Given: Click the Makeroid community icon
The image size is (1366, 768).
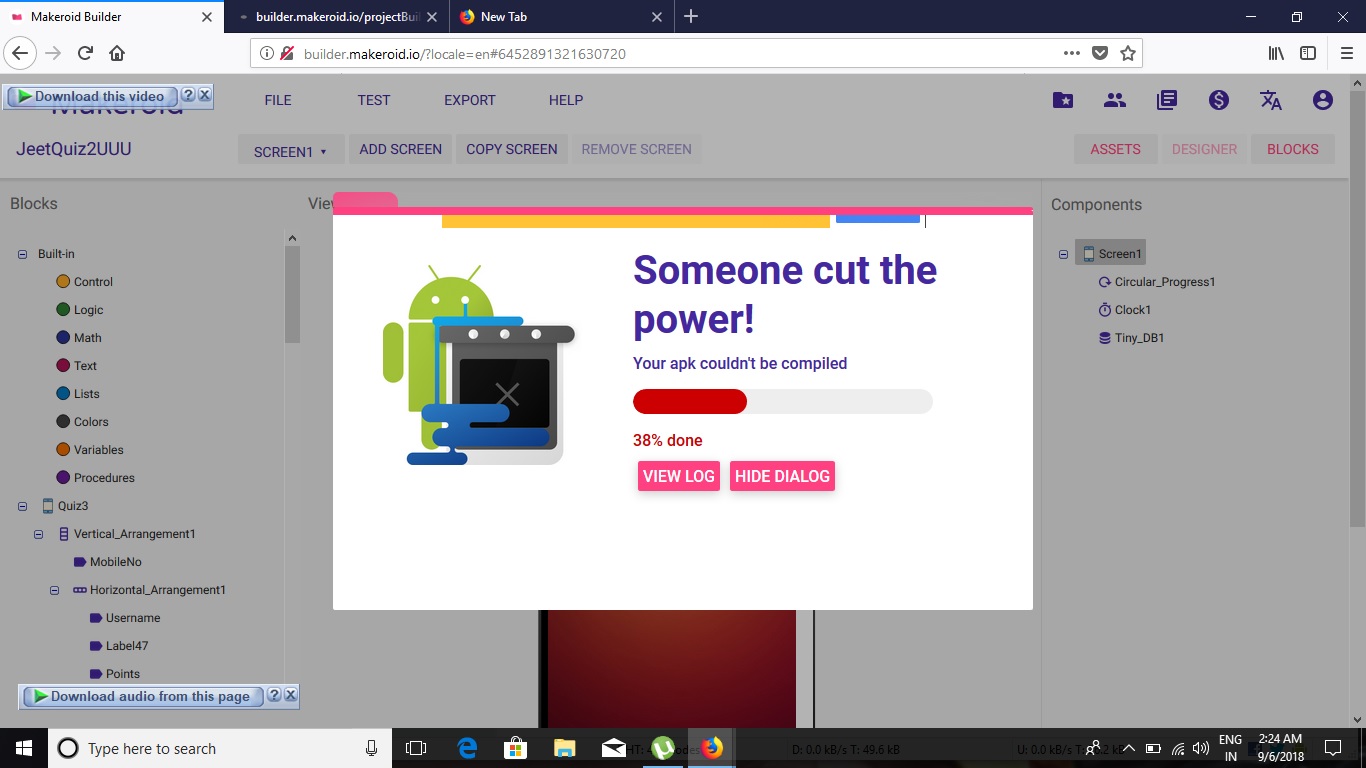Looking at the screenshot, I should tap(1114, 99).
